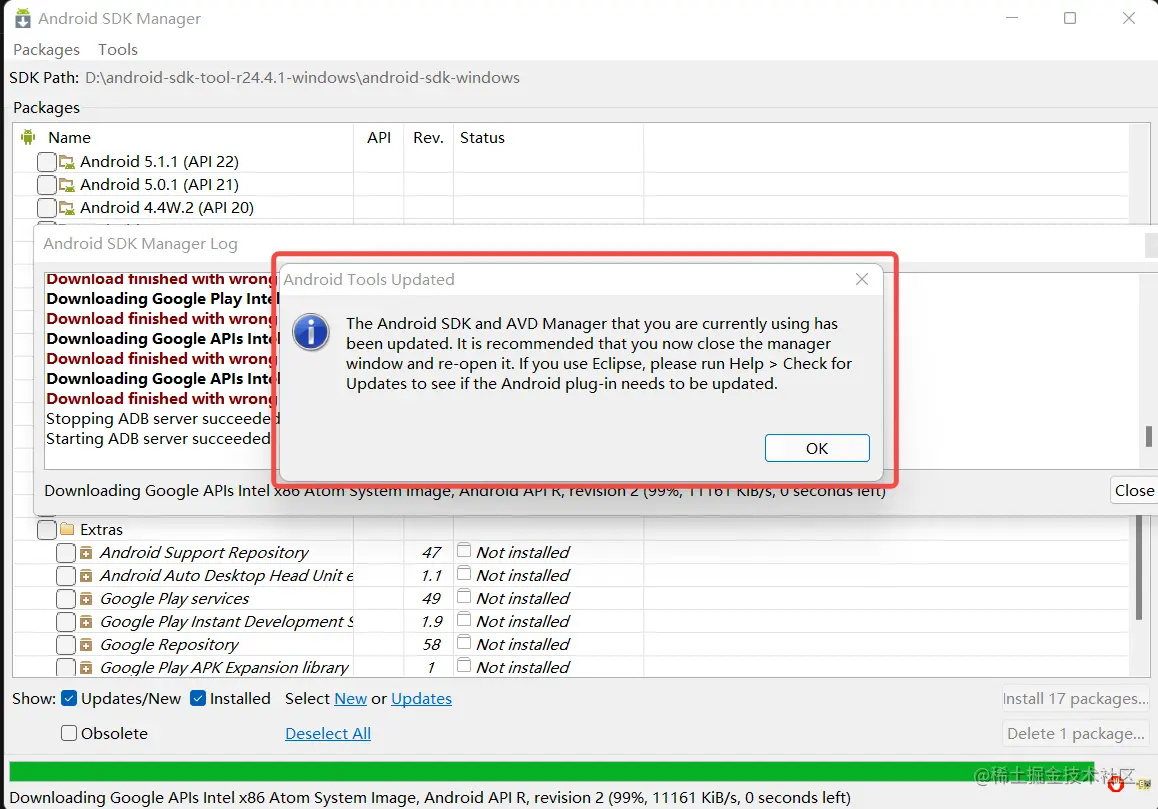Image resolution: width=1158 pixels, height=809 pixels.
Task: Check the Android Support Repository checkbox
Action: (66, 553)
